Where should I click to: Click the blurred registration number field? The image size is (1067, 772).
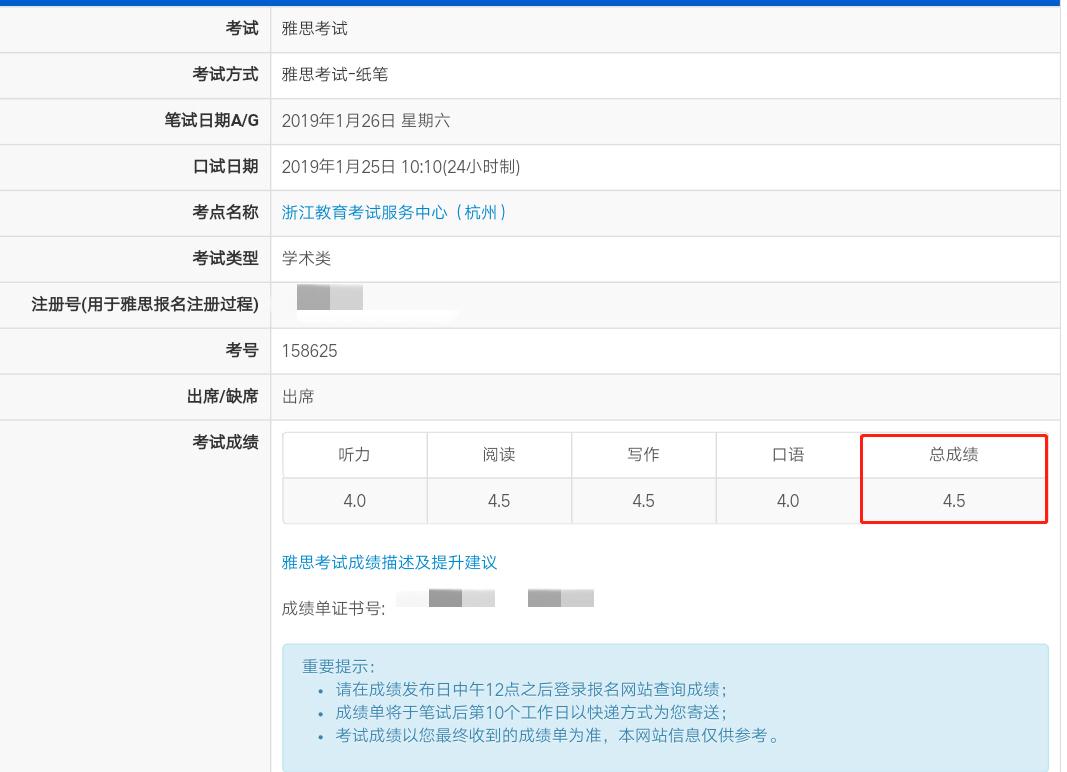coord(330,298)
